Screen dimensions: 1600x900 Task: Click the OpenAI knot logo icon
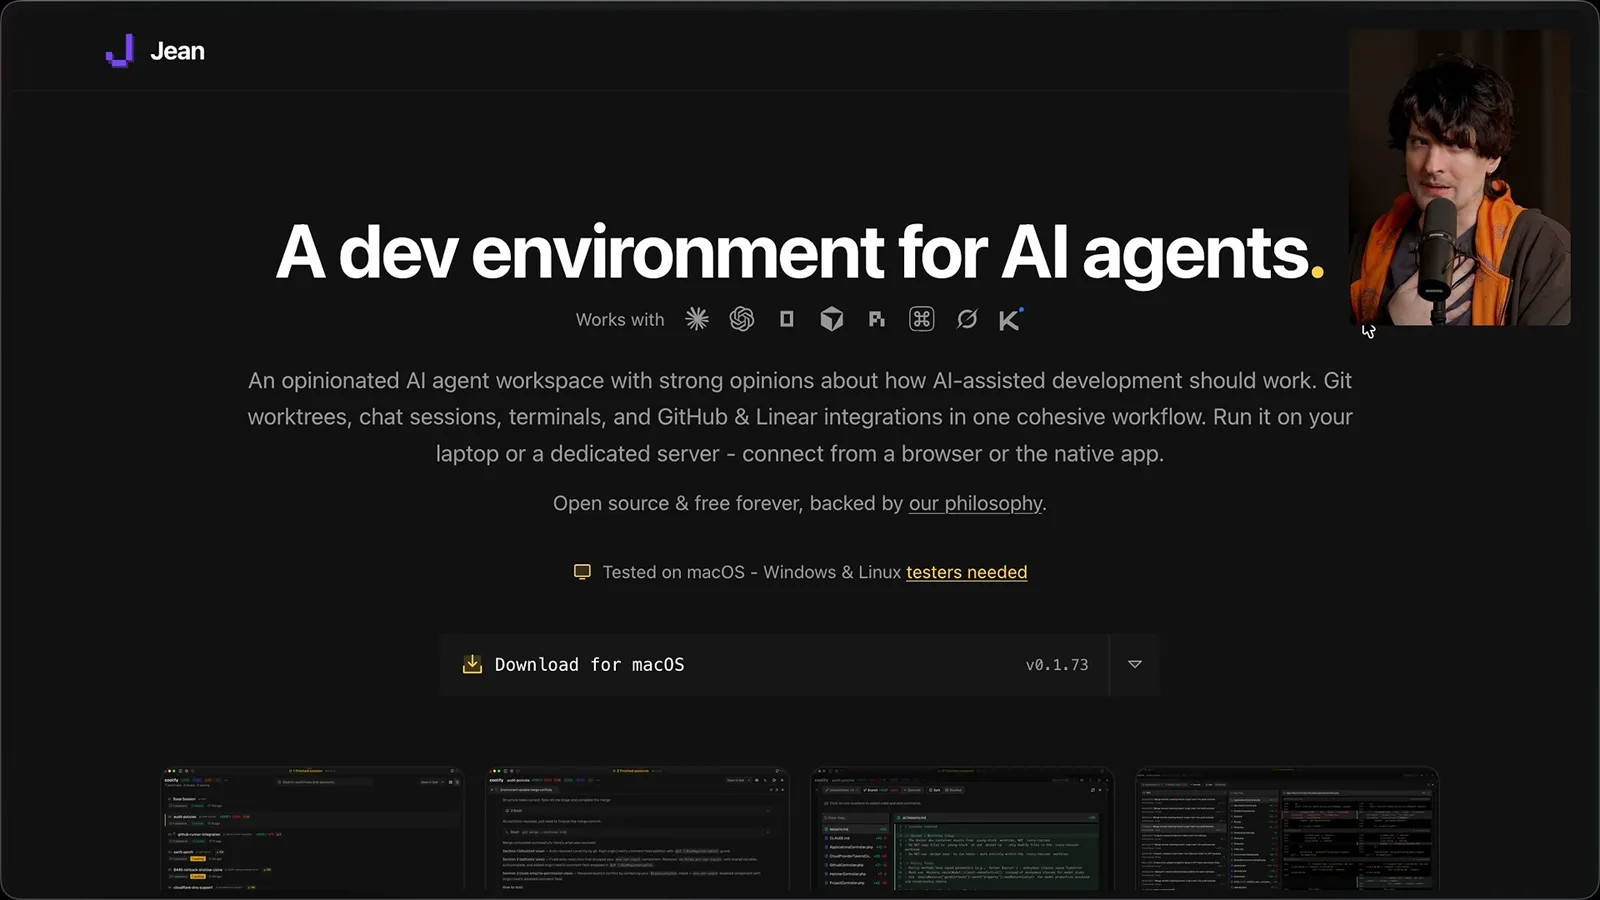pyautogui.click(x=742, y=319)
